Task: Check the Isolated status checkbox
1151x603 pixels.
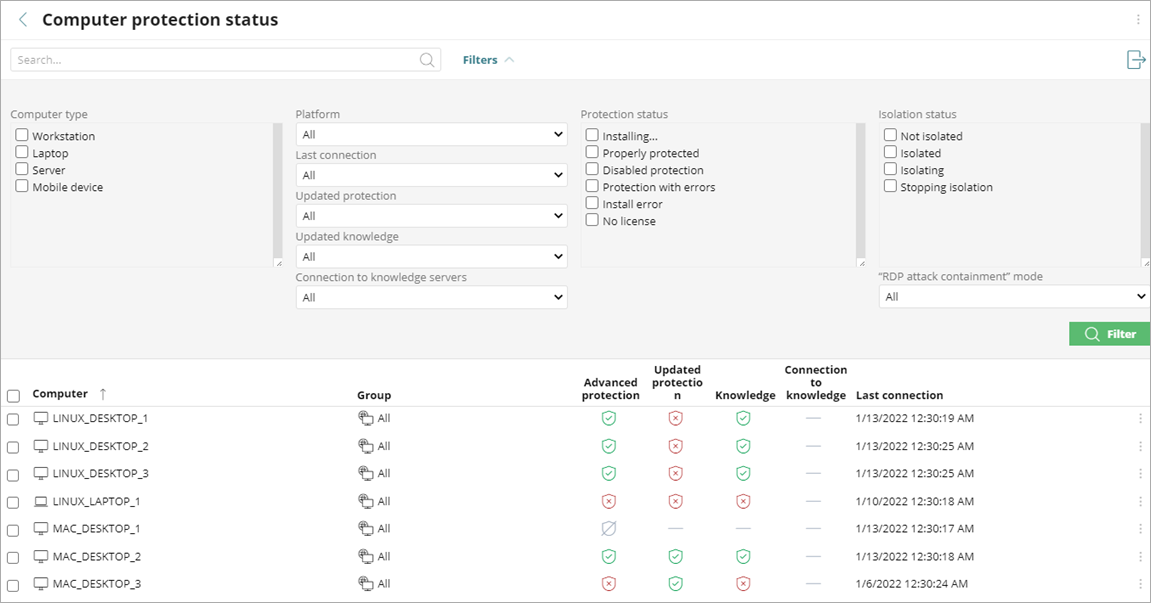Action: coord(891,152)
